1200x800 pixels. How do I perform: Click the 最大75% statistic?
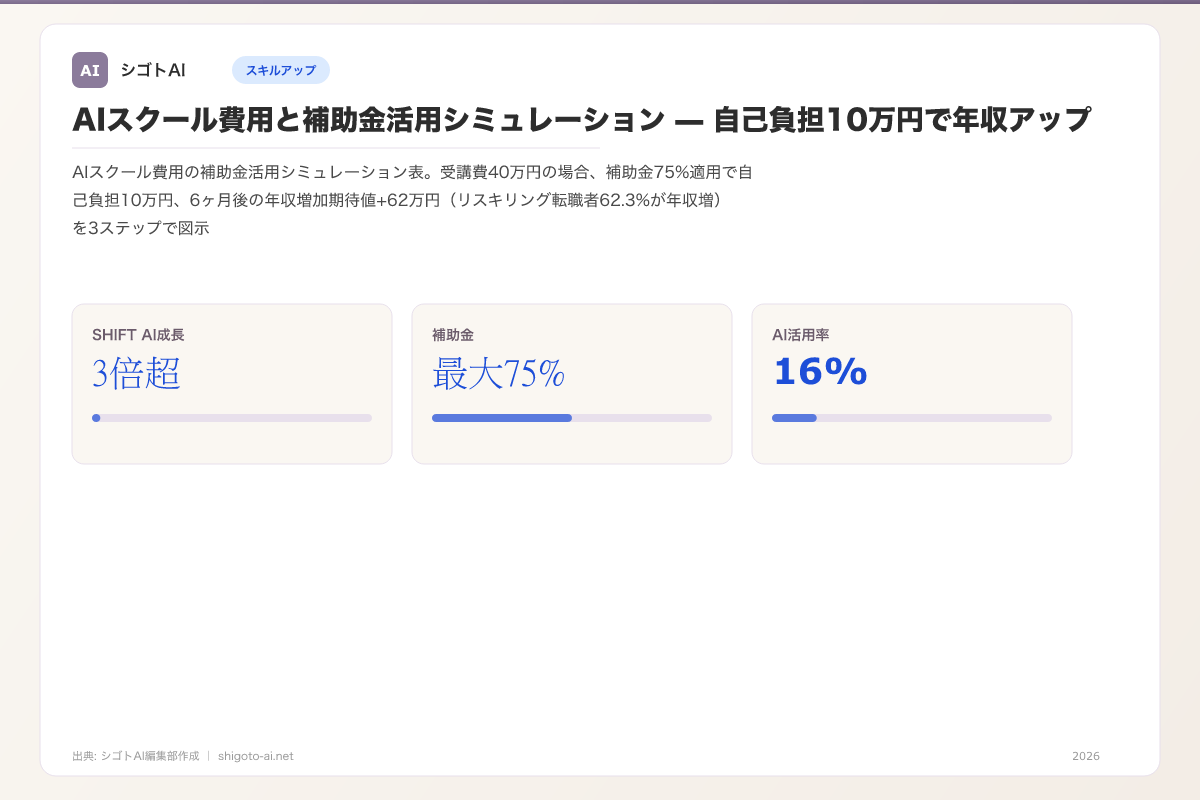tap(497, 374)
